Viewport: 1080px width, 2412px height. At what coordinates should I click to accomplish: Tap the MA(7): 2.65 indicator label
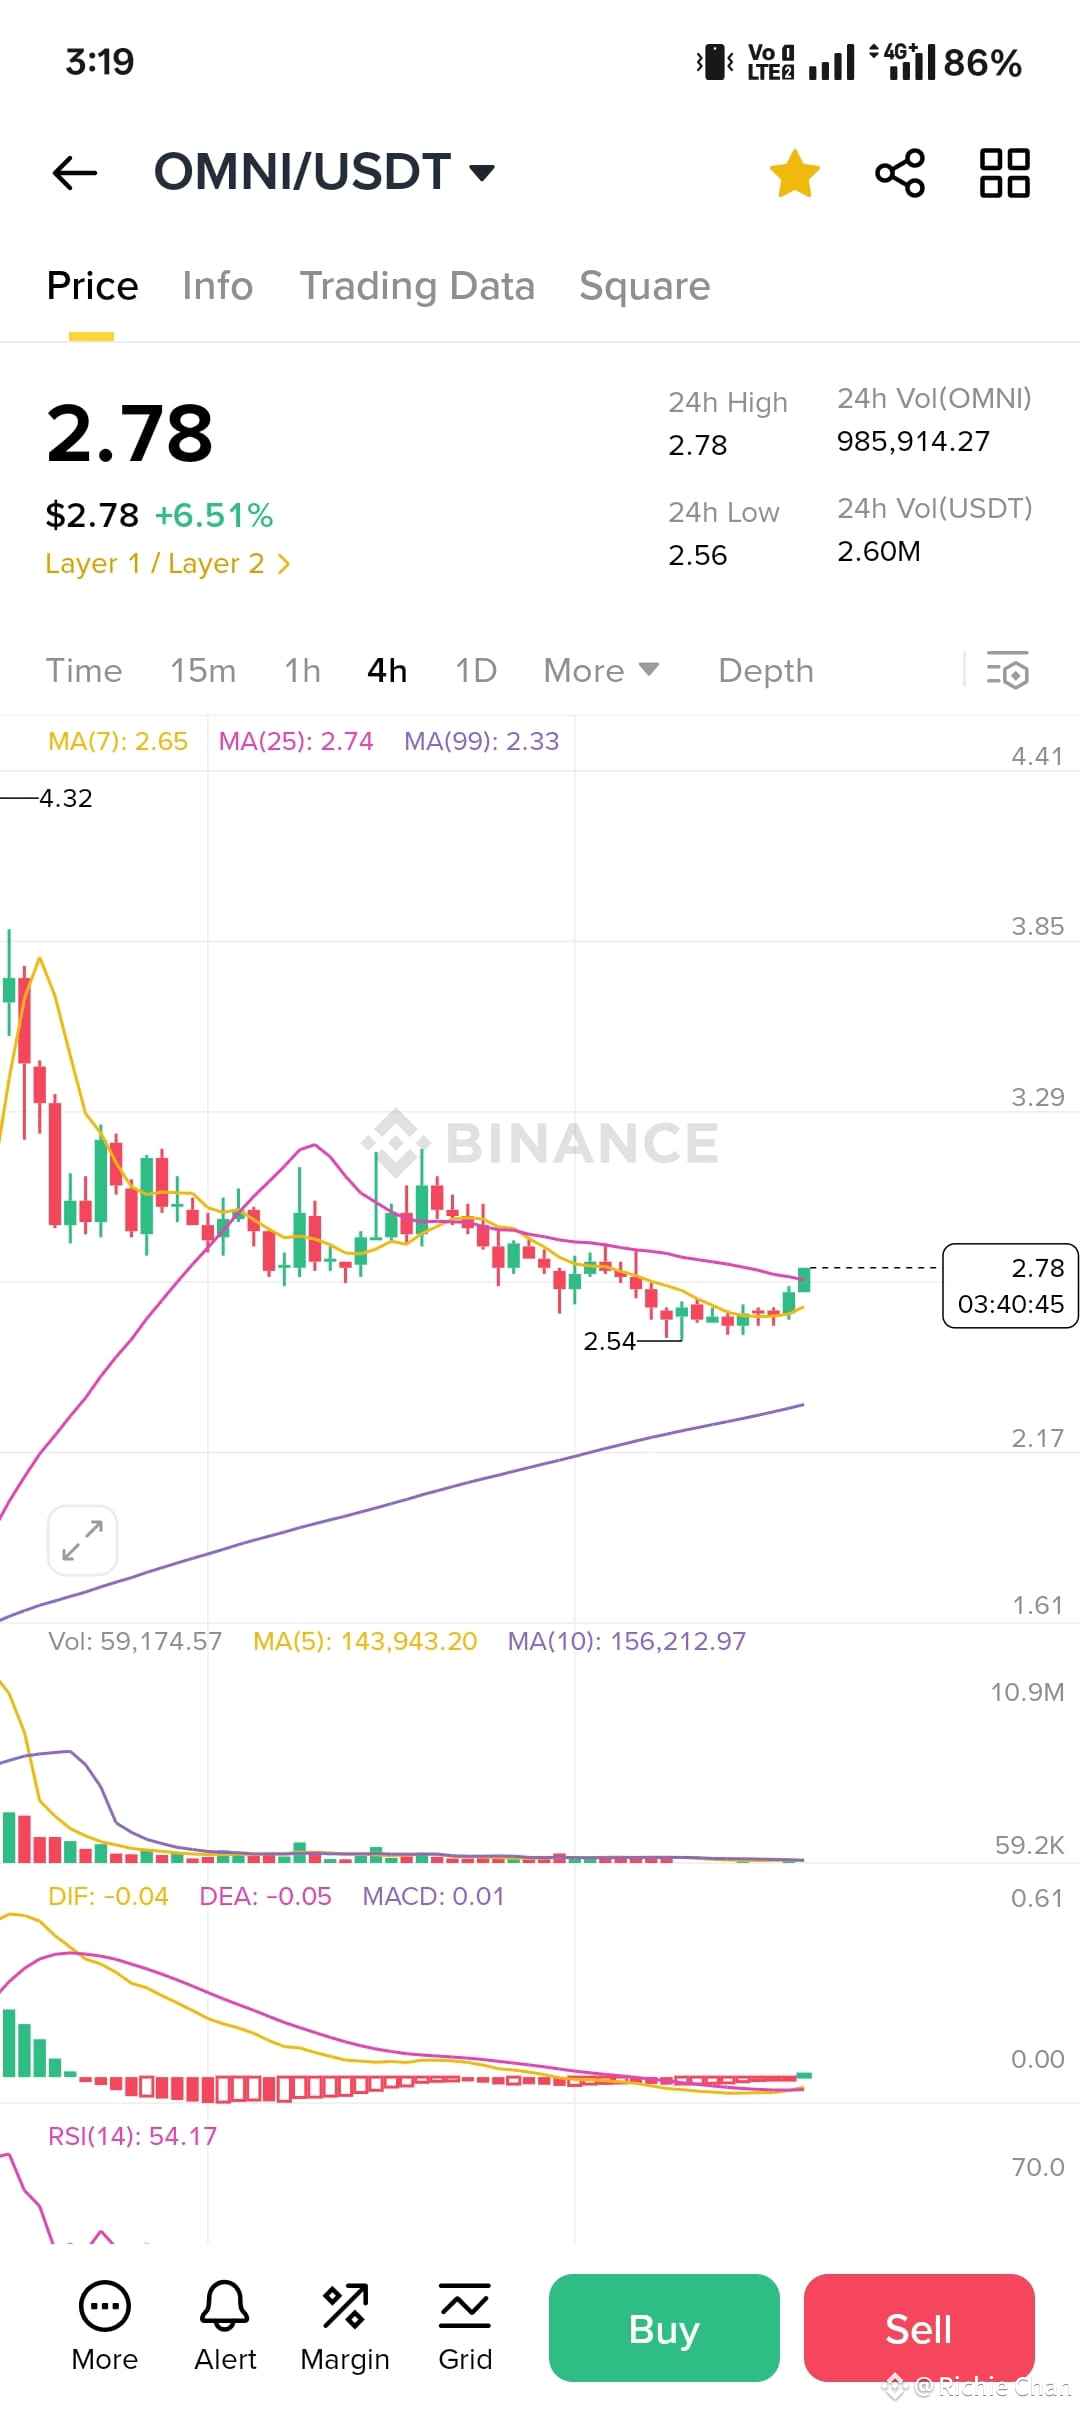118,742
